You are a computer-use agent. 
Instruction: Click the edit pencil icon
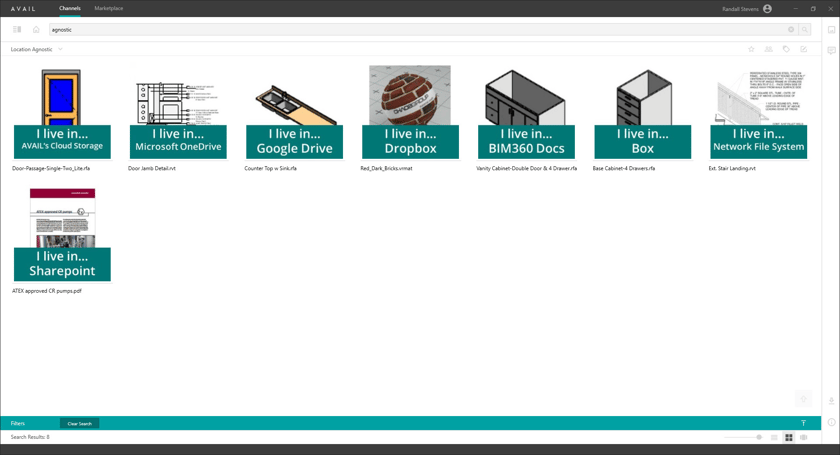pyautogui.click(x=804, y=49)
